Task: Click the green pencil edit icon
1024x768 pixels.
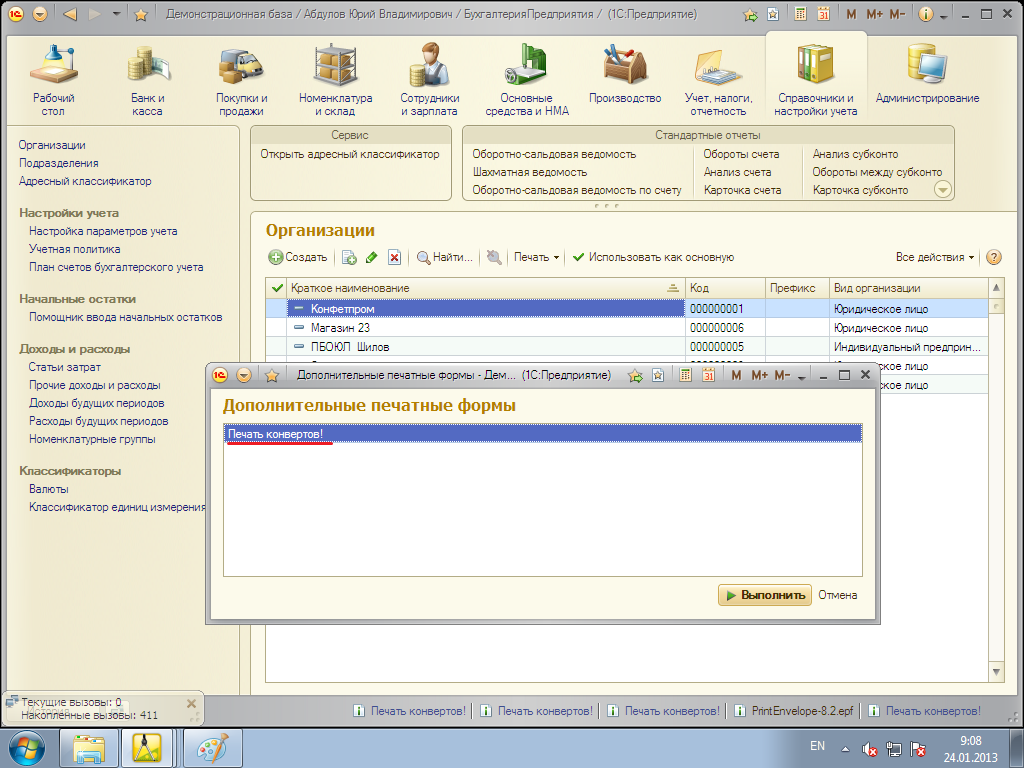Action: pyautogui.click(x=372, y=257)
